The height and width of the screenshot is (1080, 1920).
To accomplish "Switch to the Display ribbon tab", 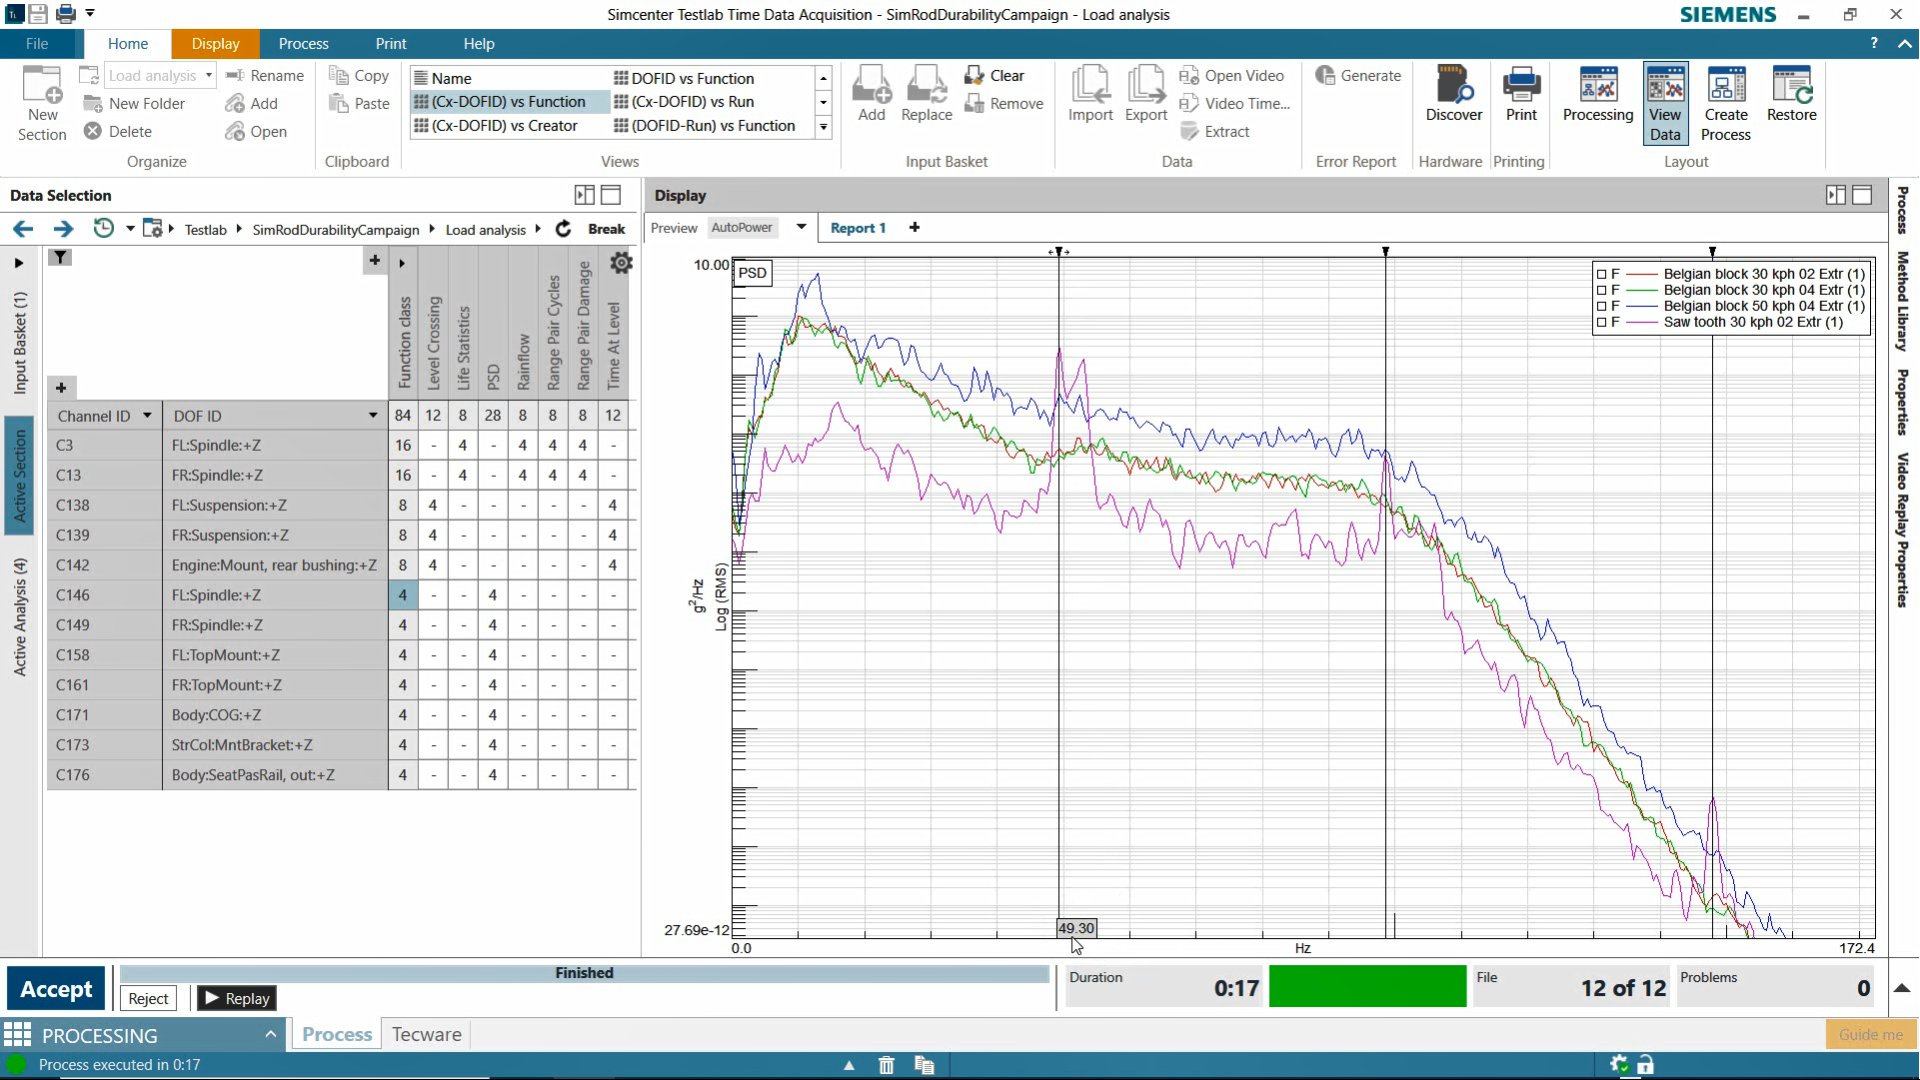I will 215,44.
